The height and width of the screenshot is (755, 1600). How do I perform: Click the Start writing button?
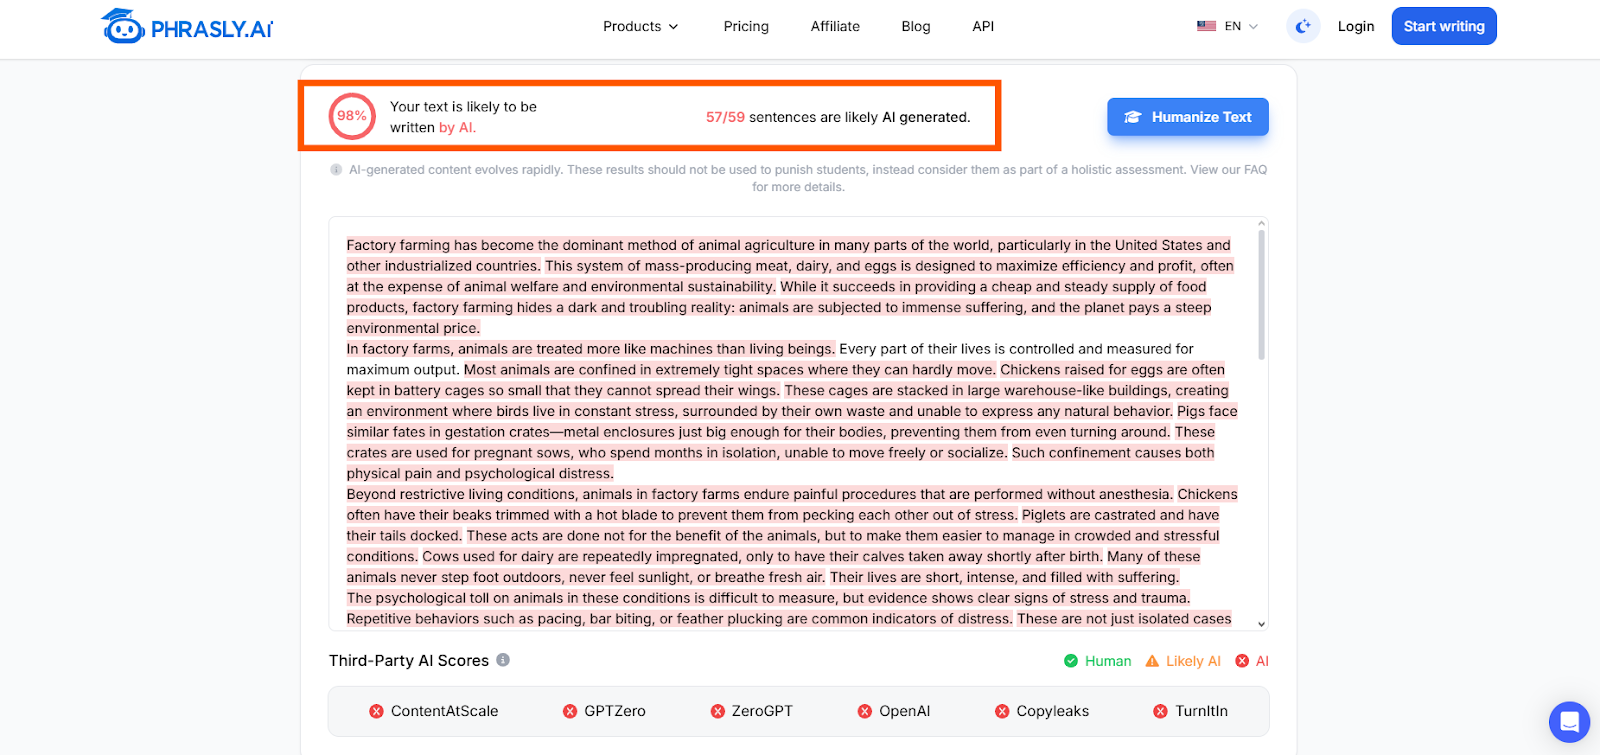click(1444, 27)
